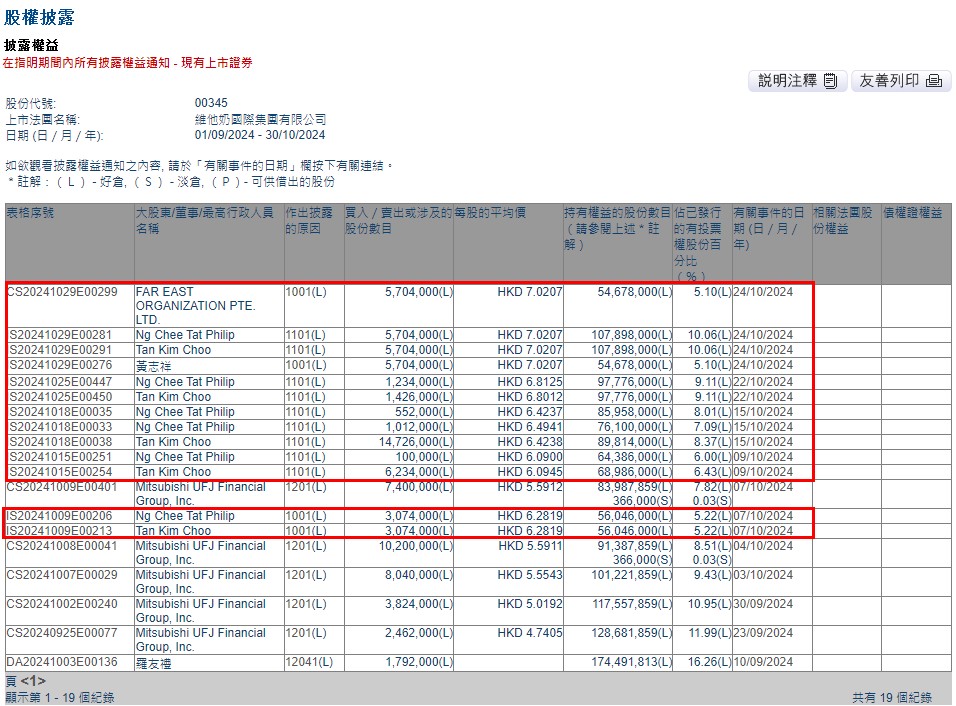Open FAR EAST ORGANIZATION PTE. LTD. shareholder link

(195, 305)
